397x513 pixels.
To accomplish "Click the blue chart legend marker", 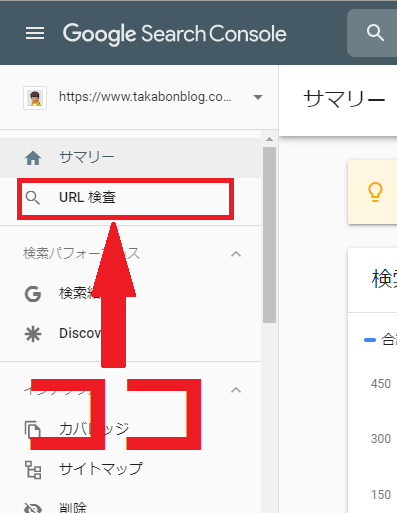I will click(370, 340).
